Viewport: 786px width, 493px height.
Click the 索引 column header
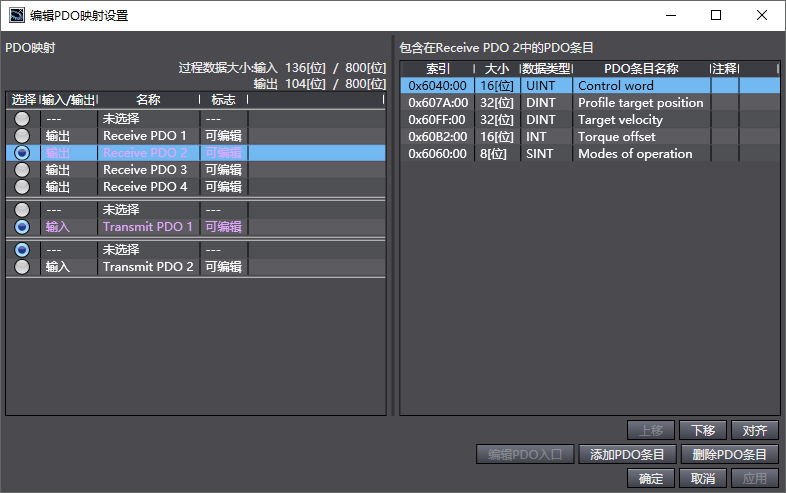coord(438,69)
